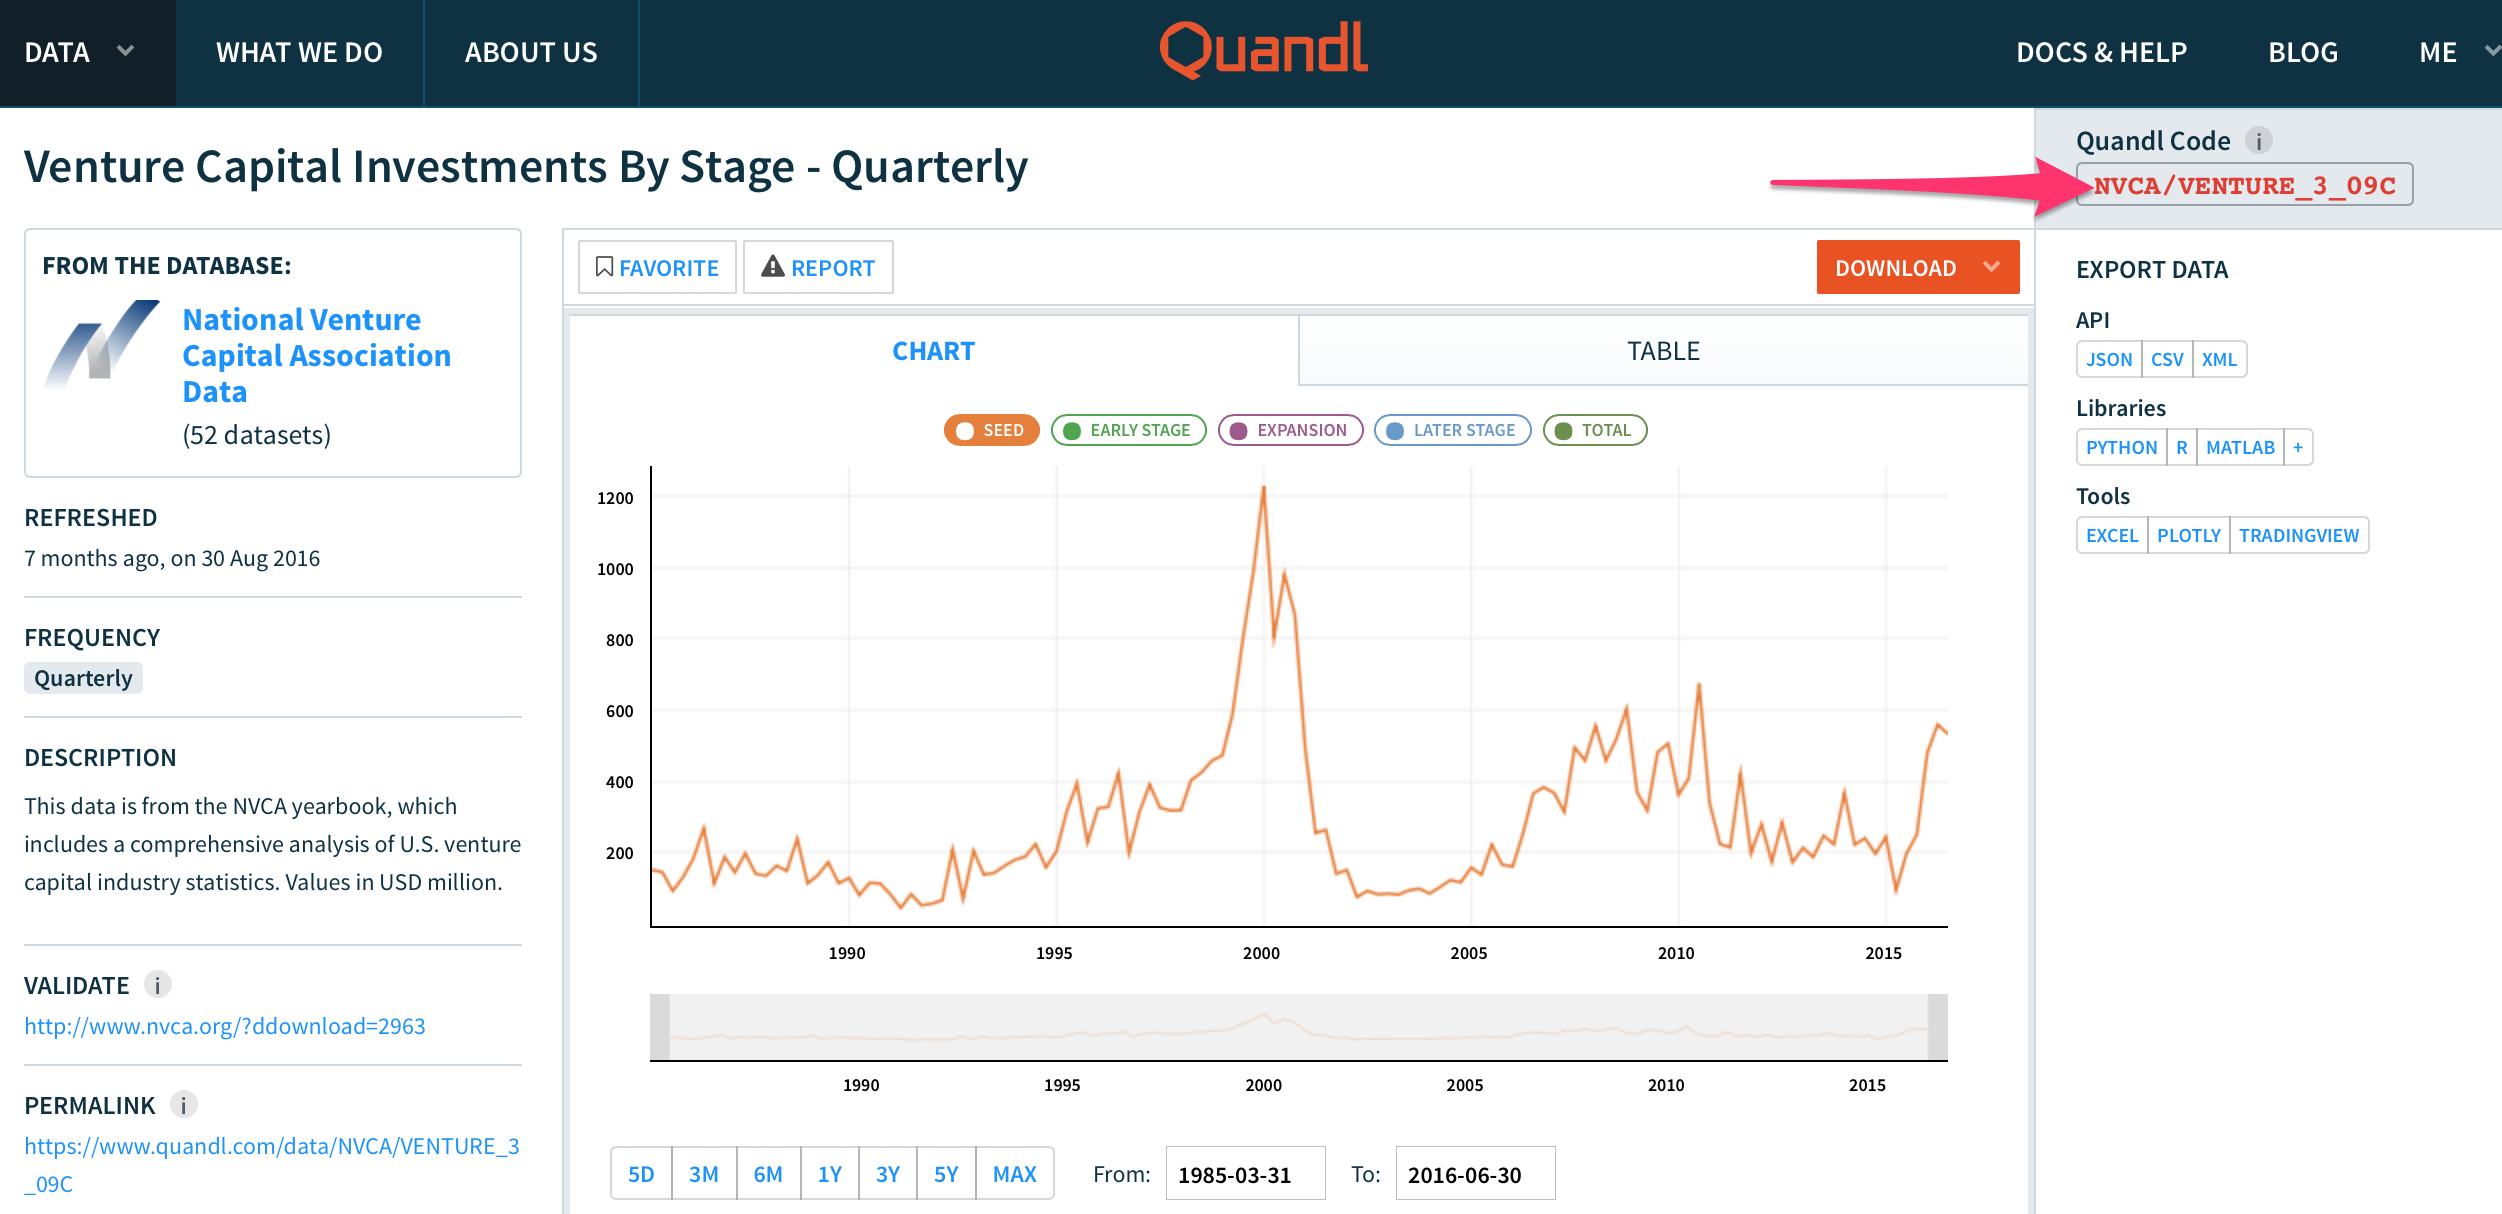Screen dimensions: 2502x1214
Task: Open the DOCS & HELP menu
Action: pyautogui.click(x=2101, y=52)
